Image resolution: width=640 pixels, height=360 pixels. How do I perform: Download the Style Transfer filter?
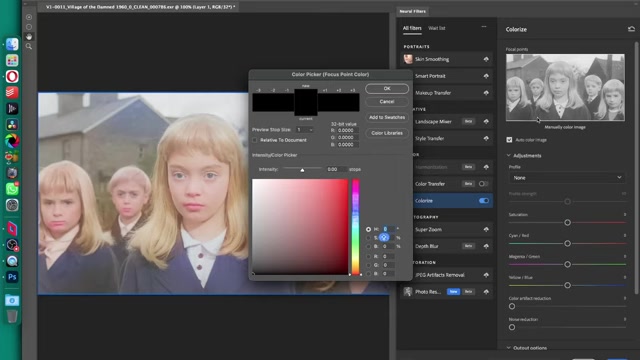pos(486,138)
